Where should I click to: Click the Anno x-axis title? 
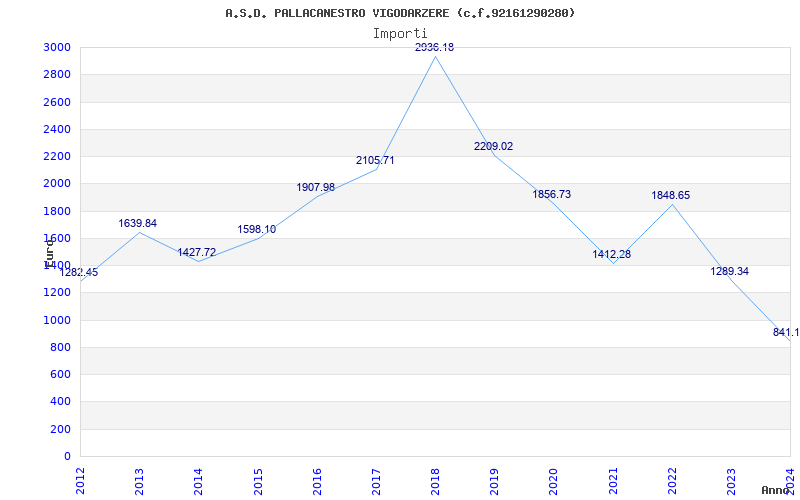pos(776,490)
